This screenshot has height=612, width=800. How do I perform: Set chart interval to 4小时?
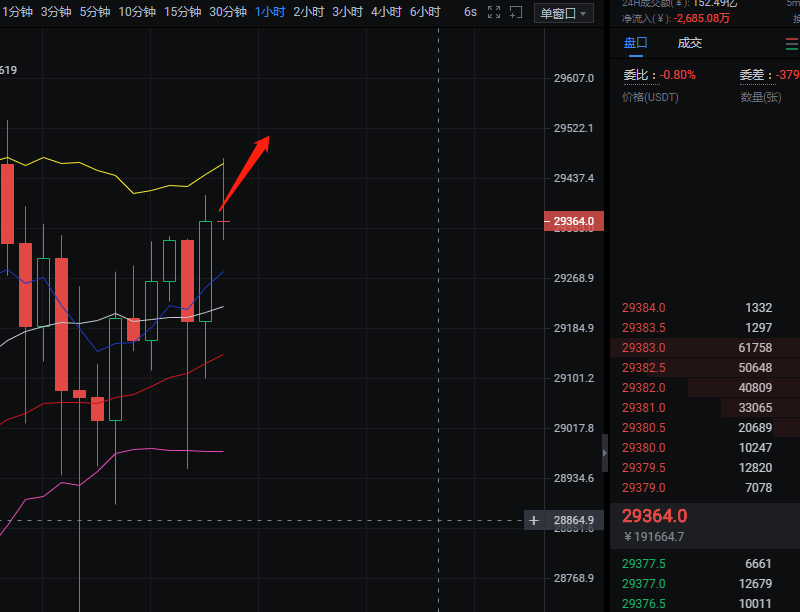(x=386, y=12)
